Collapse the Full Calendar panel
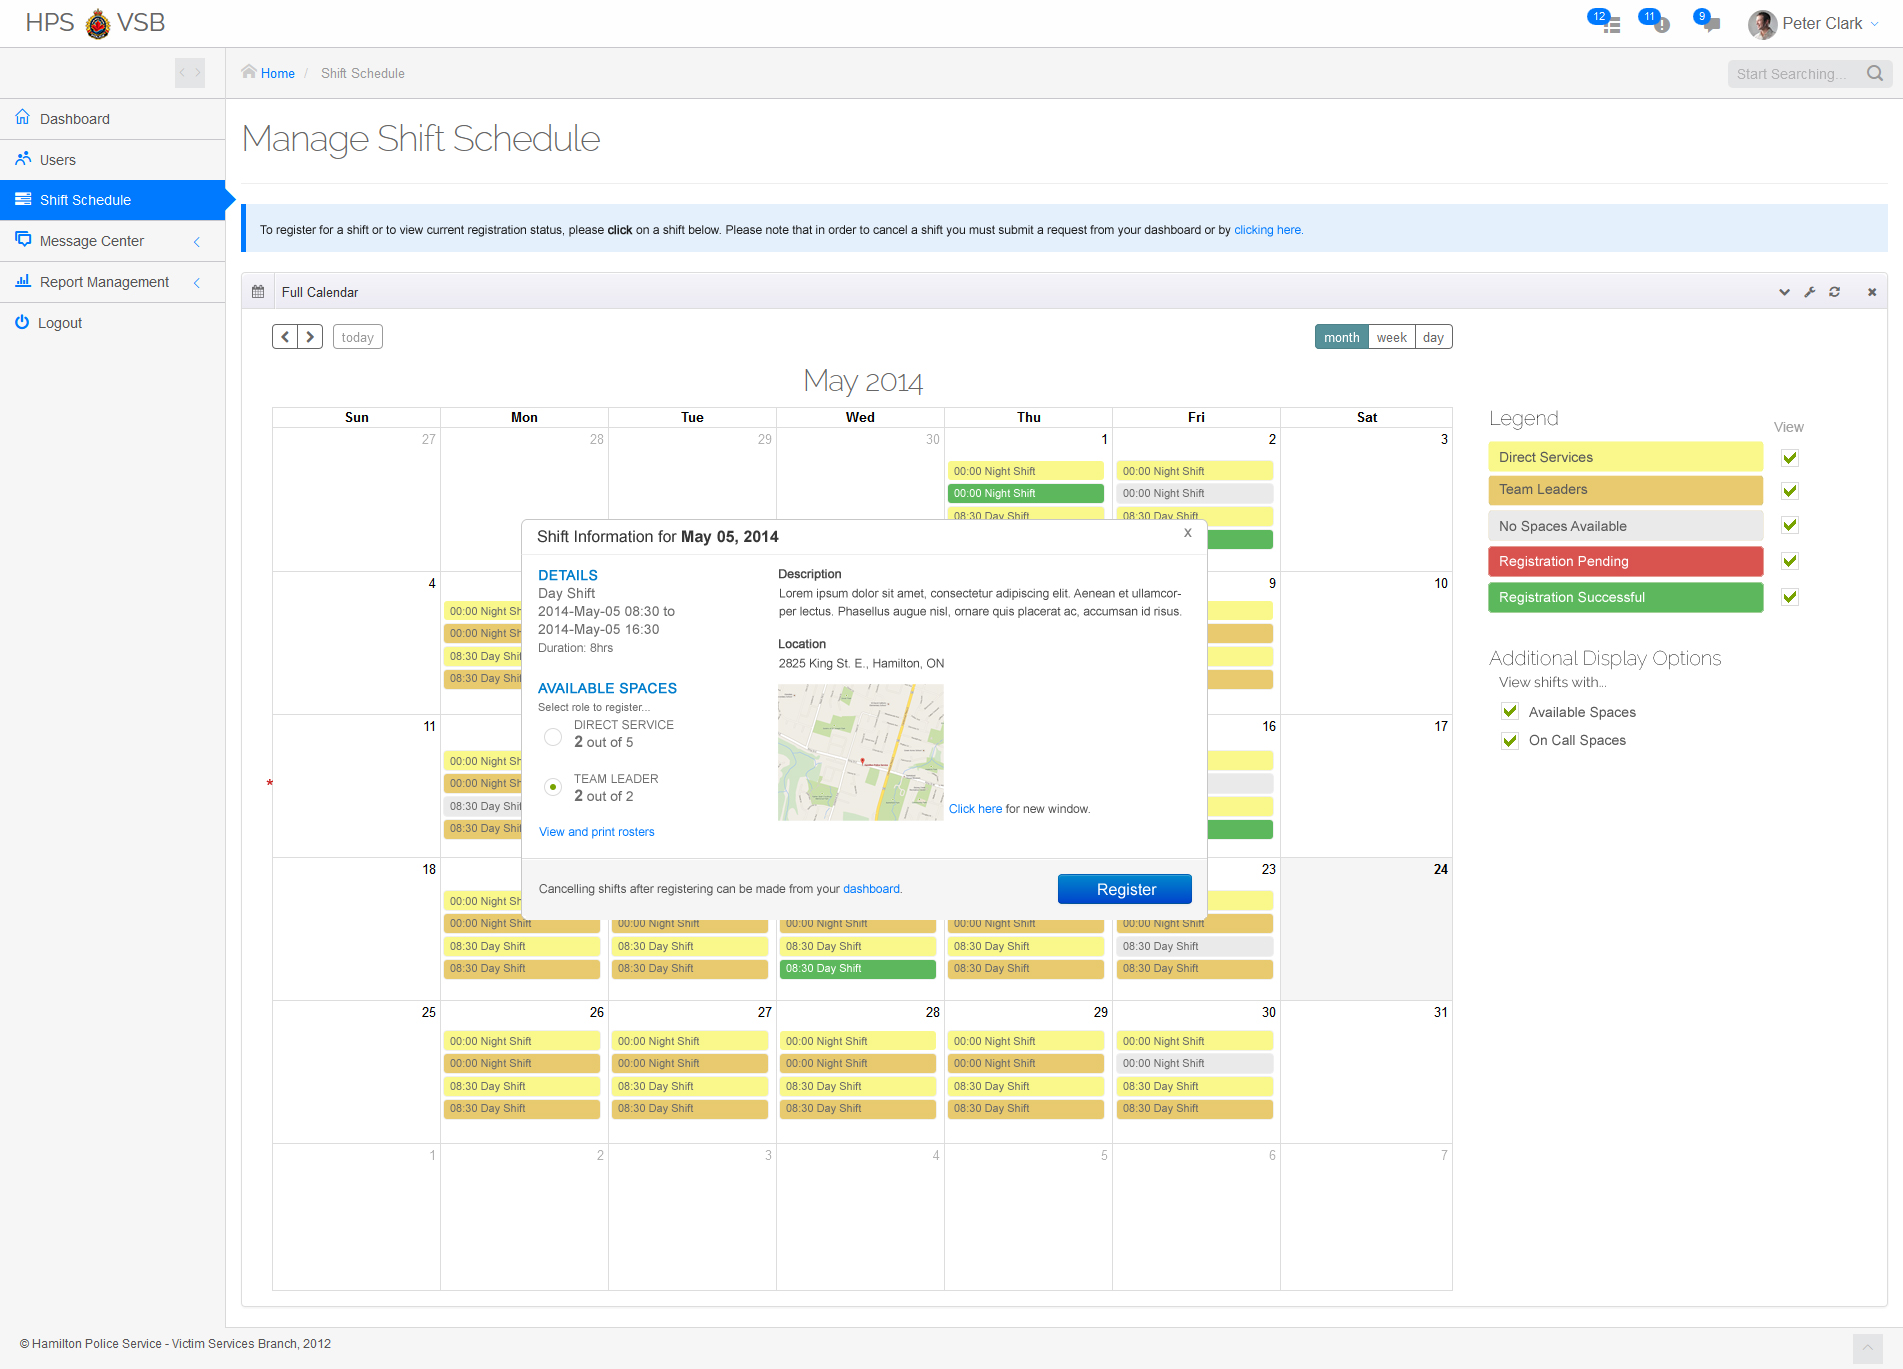Screen dimensions: 1903x1369 click(1784, 292)
